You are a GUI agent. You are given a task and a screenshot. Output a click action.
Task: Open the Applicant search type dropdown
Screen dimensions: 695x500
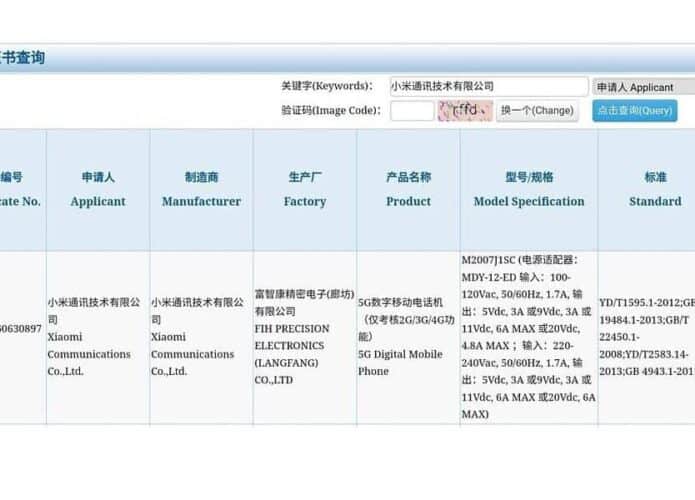click(x=644, y=87)
